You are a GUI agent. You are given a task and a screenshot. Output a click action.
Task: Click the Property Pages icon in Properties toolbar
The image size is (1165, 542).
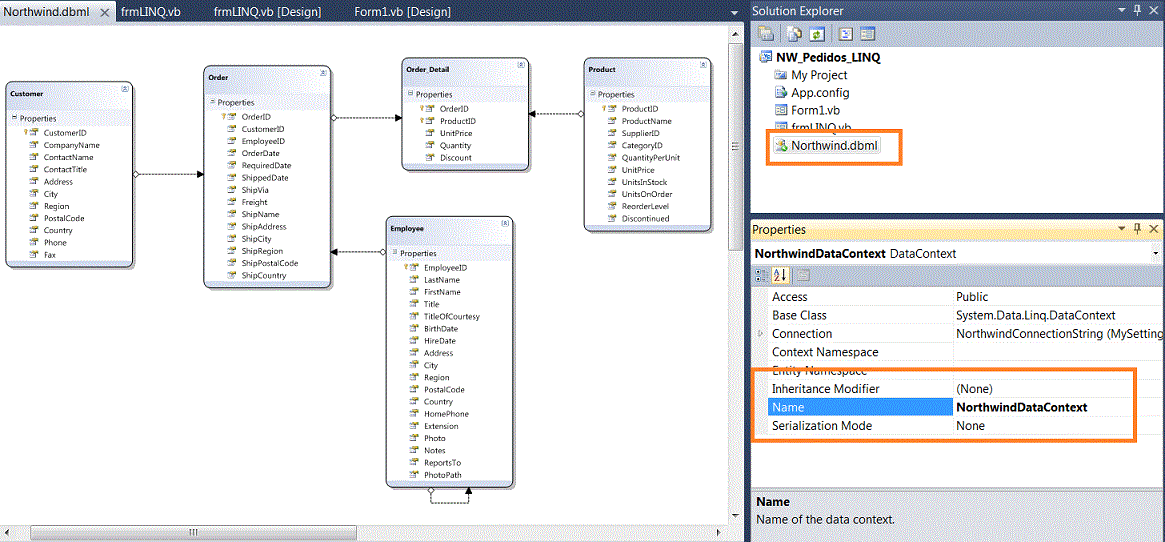[x=804, y=276]
